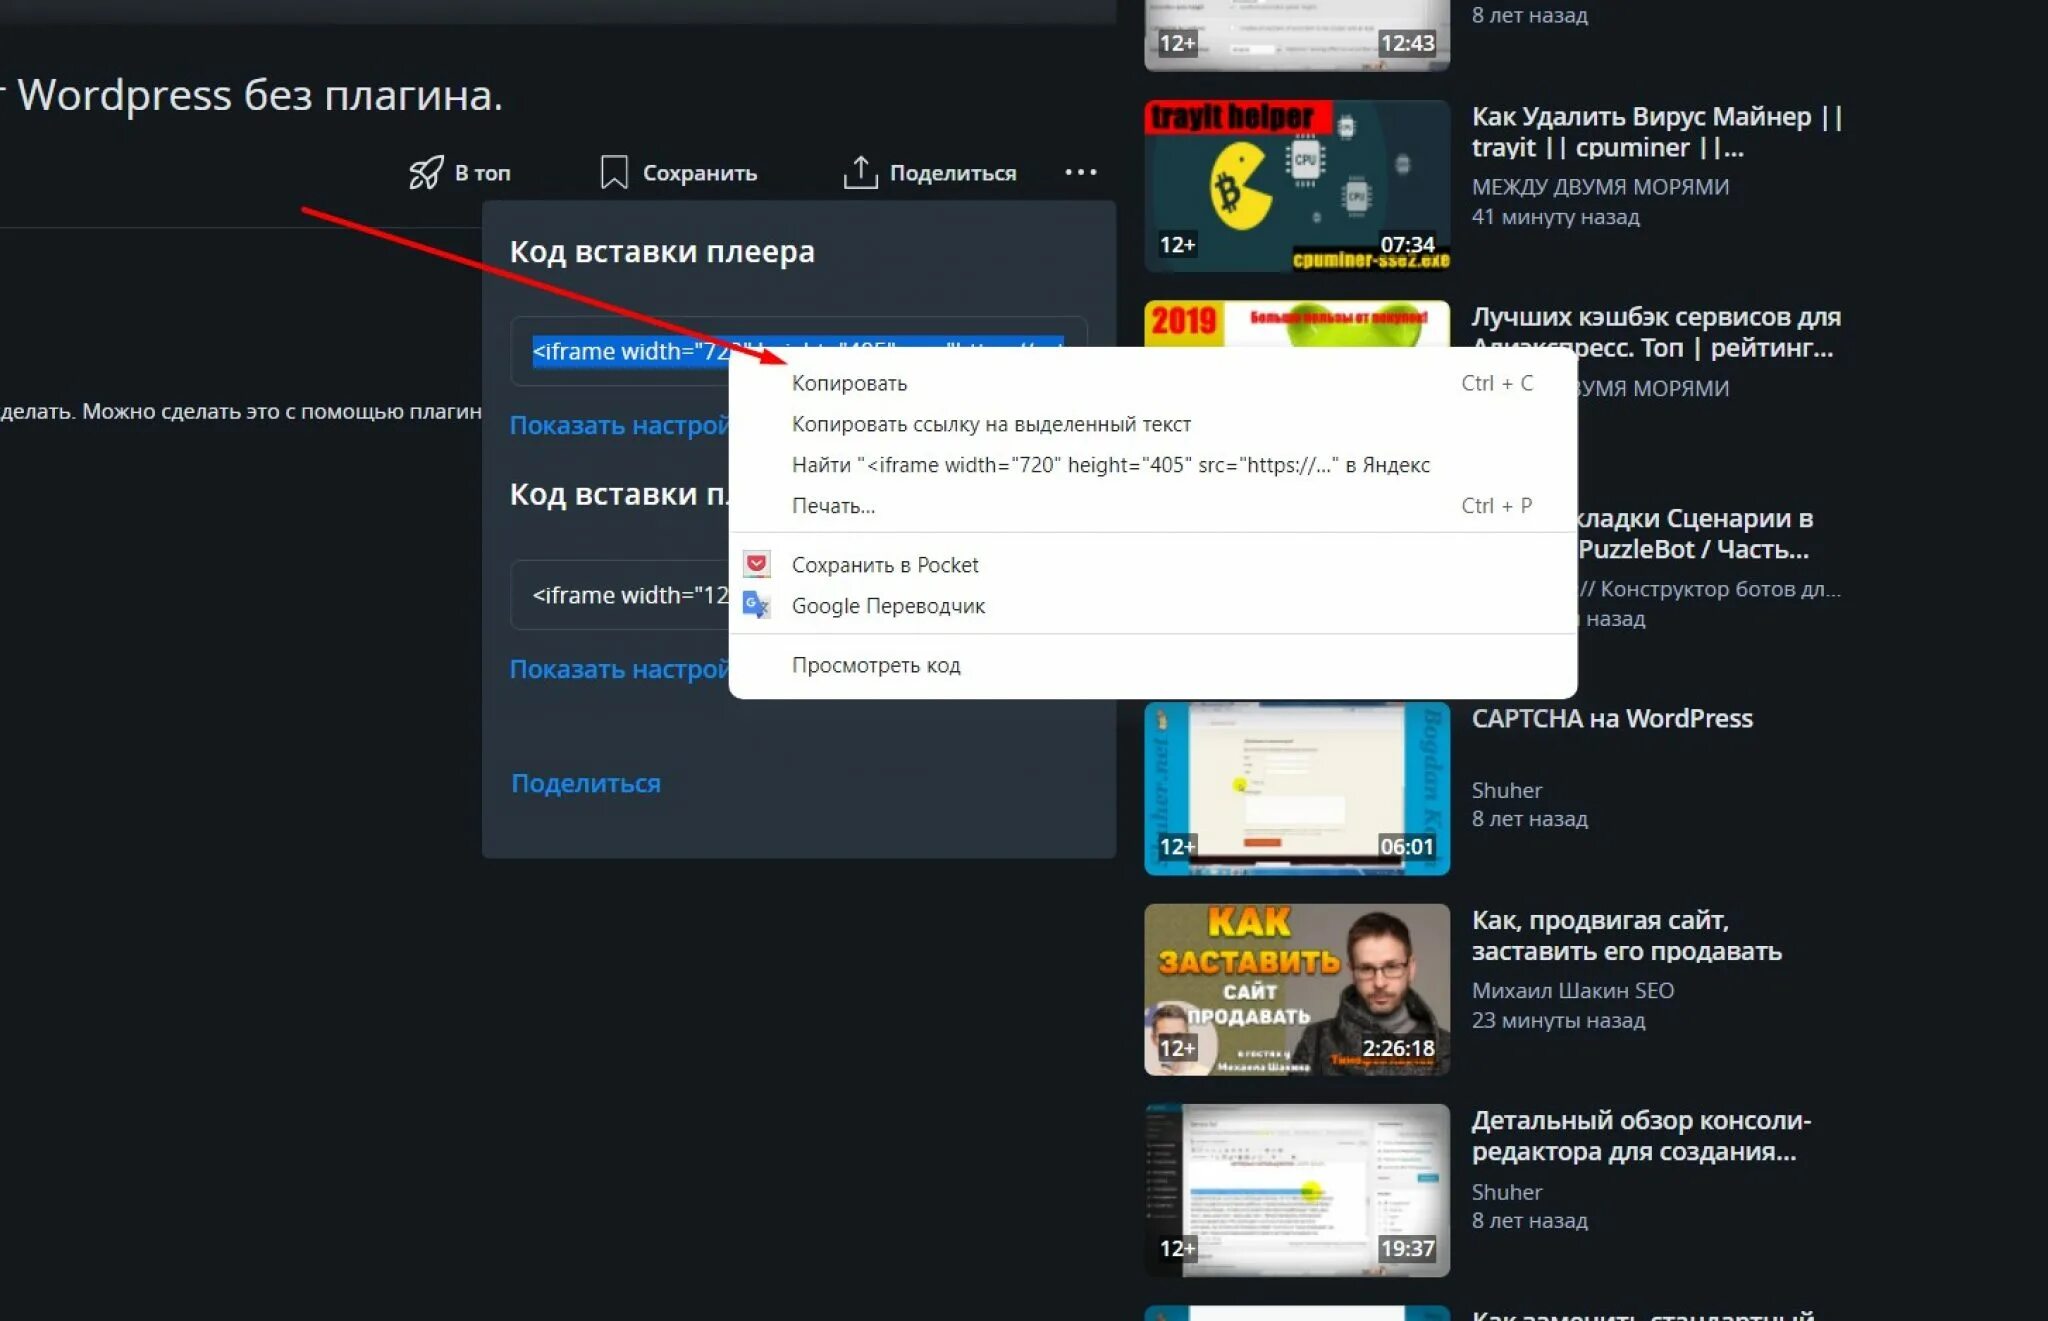This screenshot has height=1321, width=2048.
Task: Choose 'Печать...' from context menu
Action: pyautogui.click(x=833, y=506)
